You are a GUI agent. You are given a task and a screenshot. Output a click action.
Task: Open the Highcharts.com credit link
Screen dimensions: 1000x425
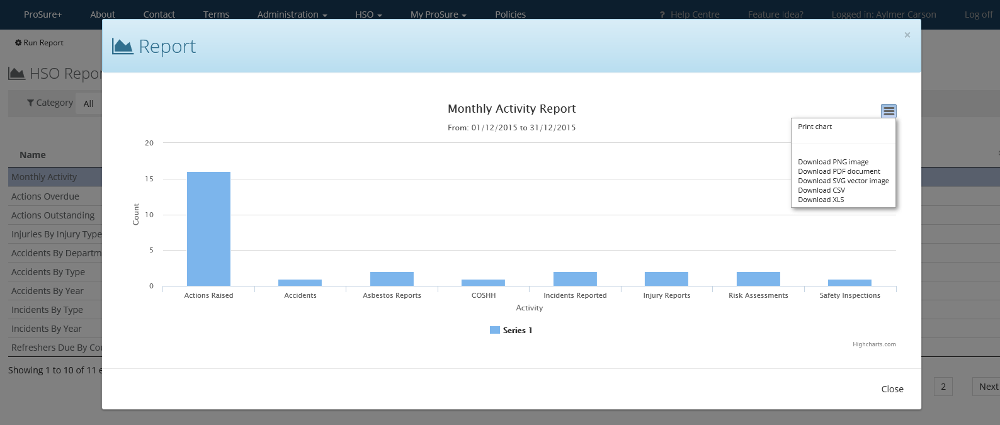pyautogui.click(x=874, y=344)
